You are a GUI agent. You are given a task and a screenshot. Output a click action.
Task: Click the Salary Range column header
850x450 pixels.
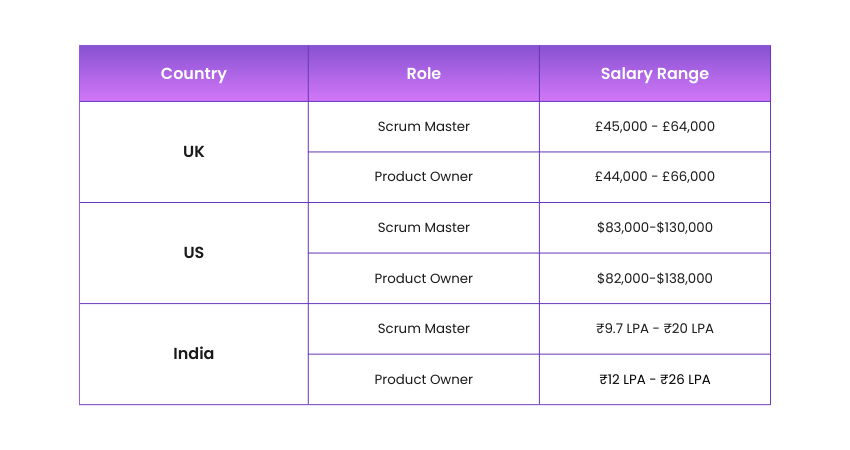654,73
